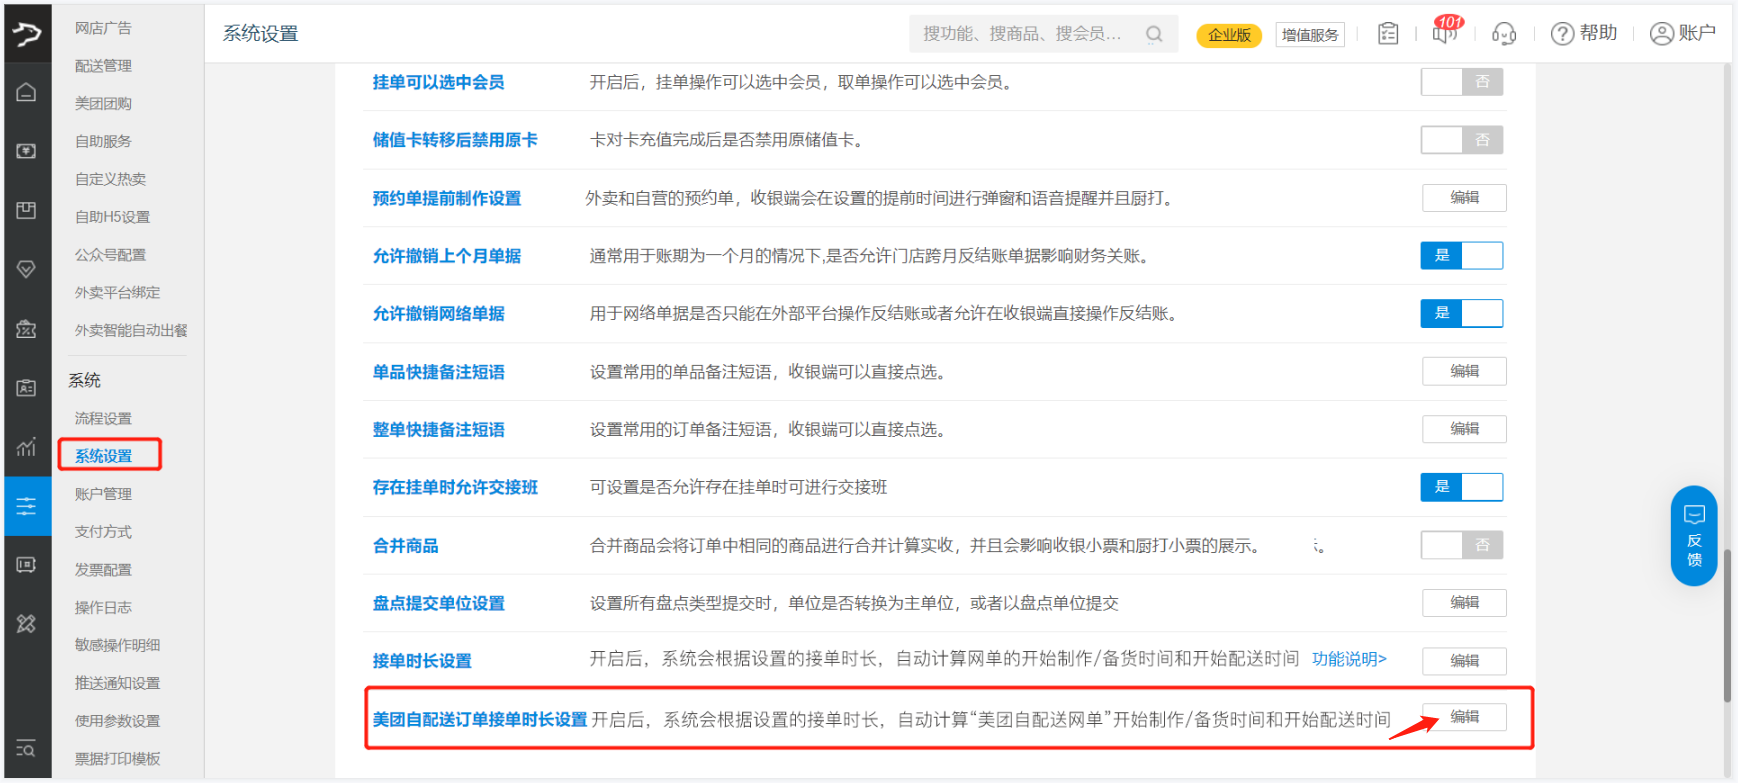The height and width of the screenshot is (783, 1738).
Task: Open the home icon in left rail
Action: pos(27,92)
